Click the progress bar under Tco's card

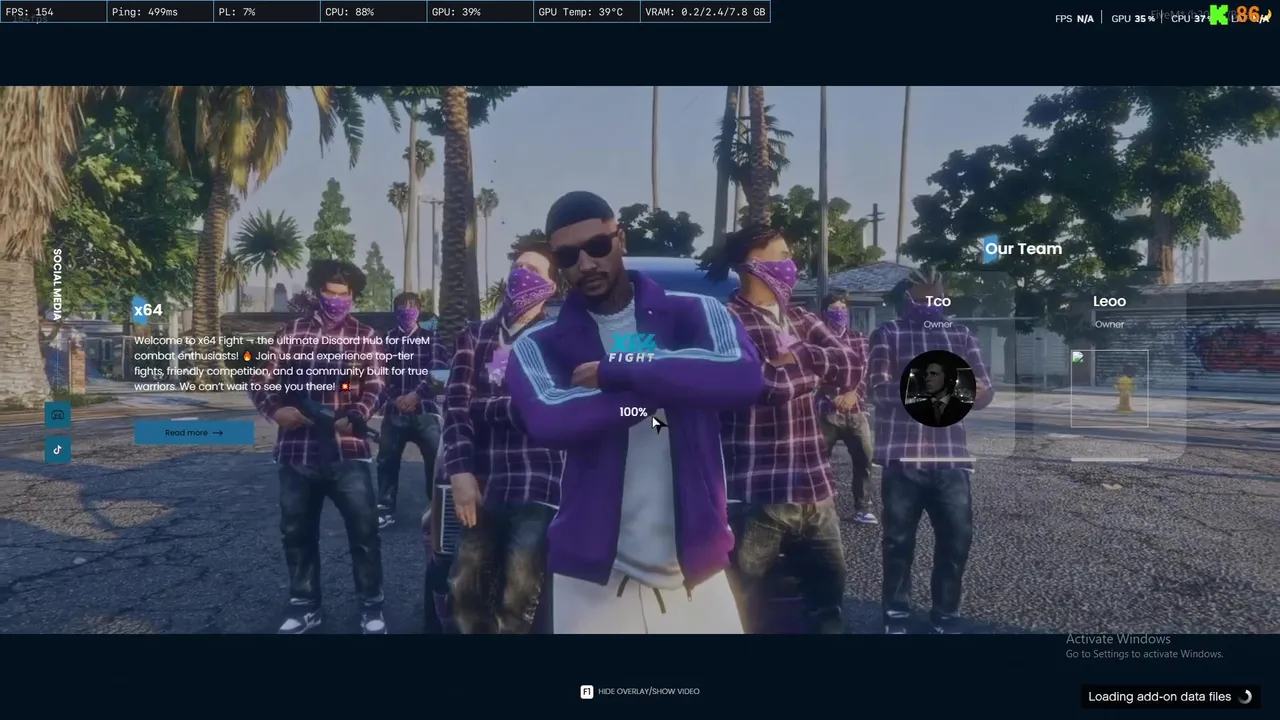coord(938,460)
